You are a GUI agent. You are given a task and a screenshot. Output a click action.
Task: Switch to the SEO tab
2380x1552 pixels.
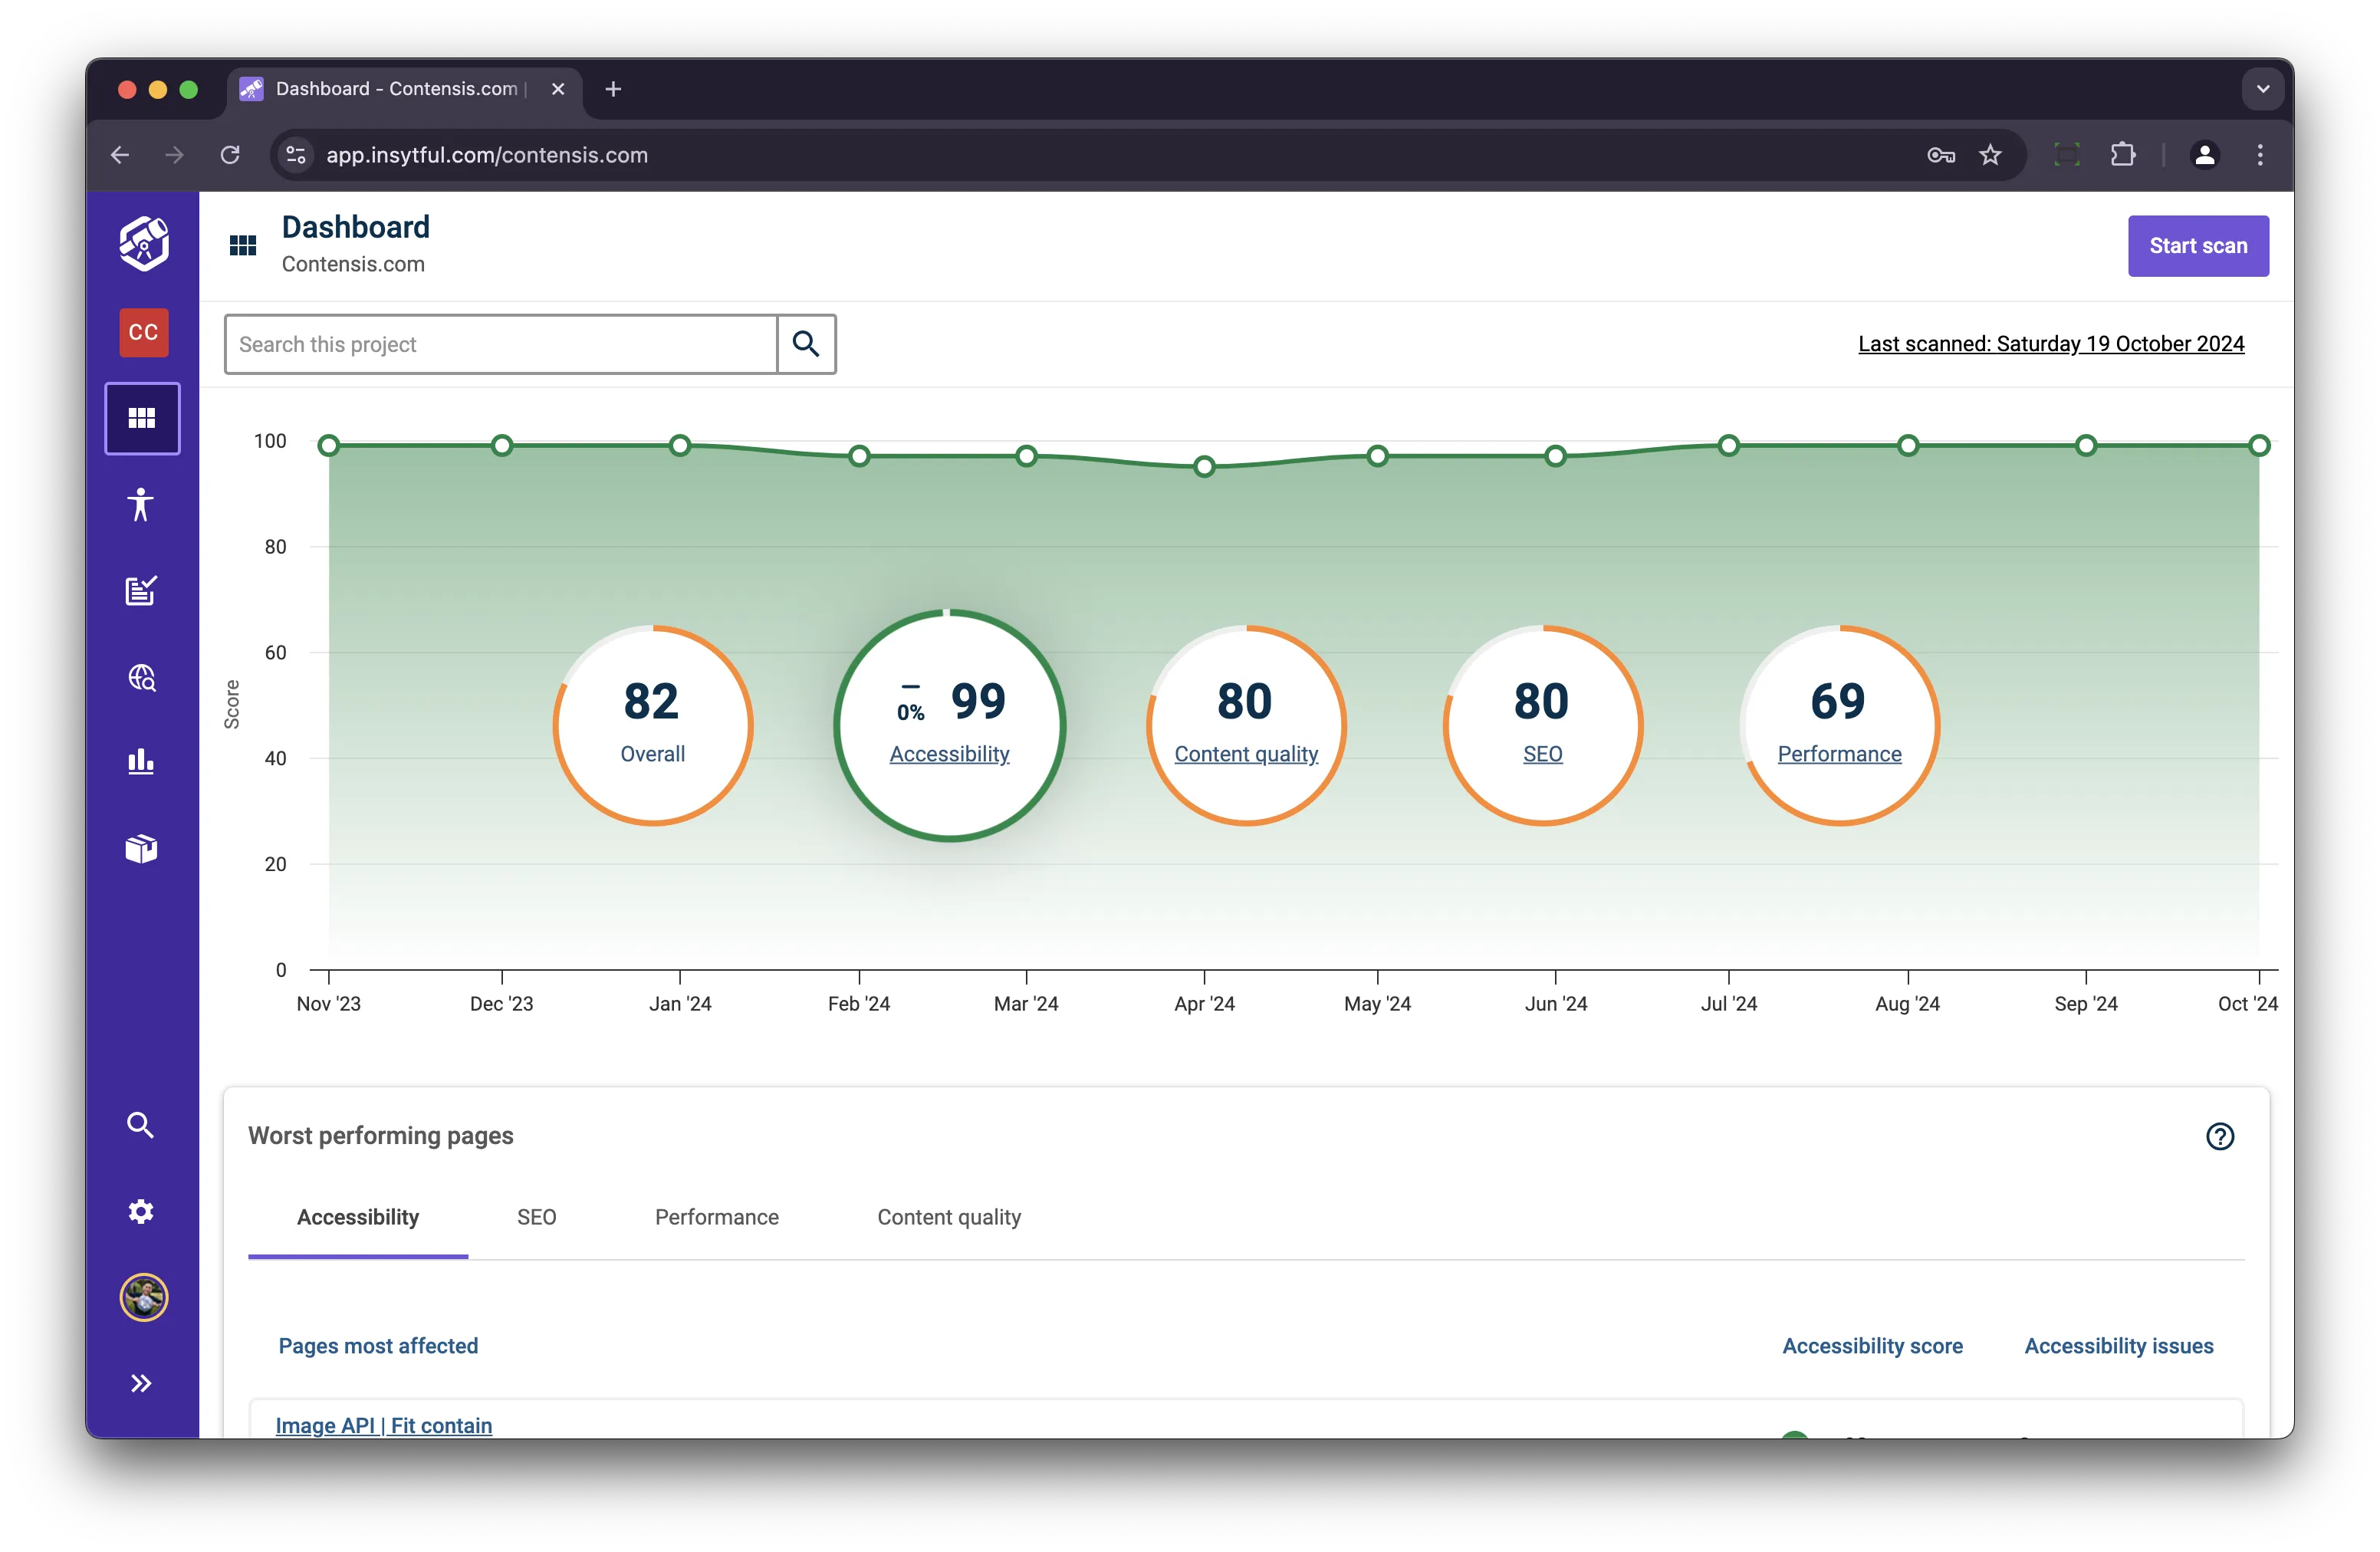[x=536, y=1217]
